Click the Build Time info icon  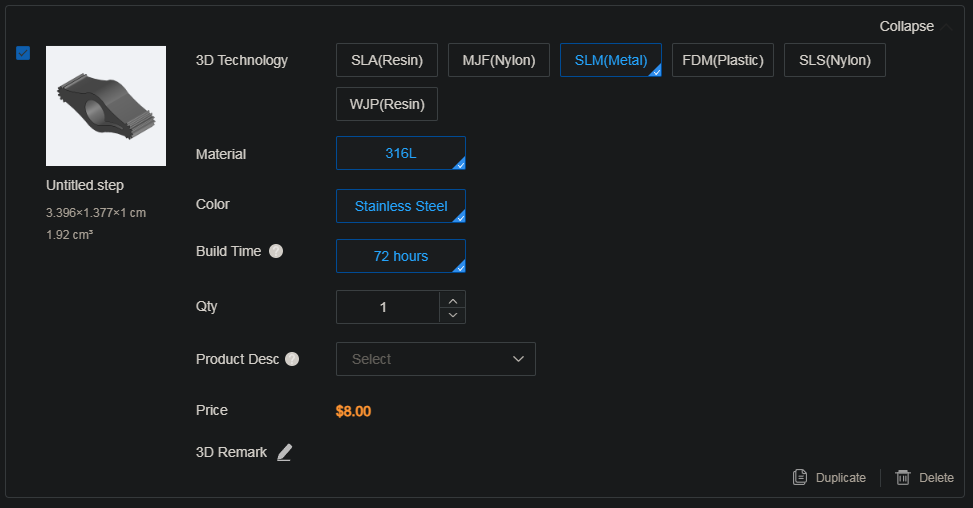click(277, 251)
